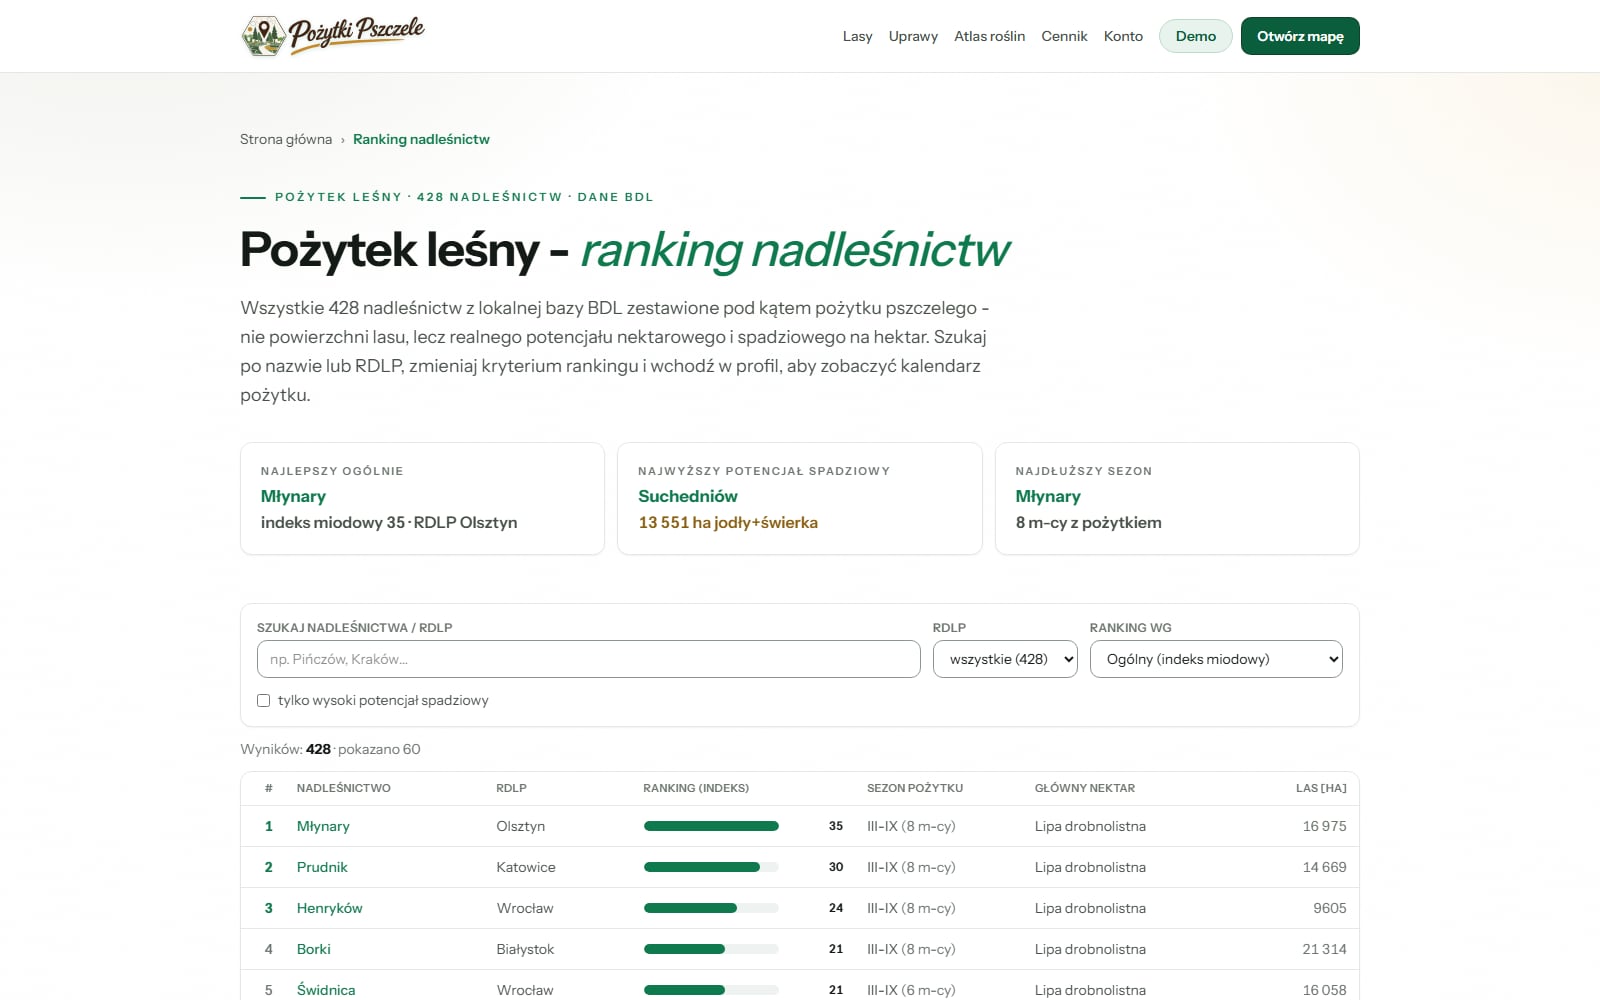Click the 'indeks miodowy 35 · RDLP Olsztyn' text
This screenshot has width=1600, height=1000.
[x=389, y=522]
